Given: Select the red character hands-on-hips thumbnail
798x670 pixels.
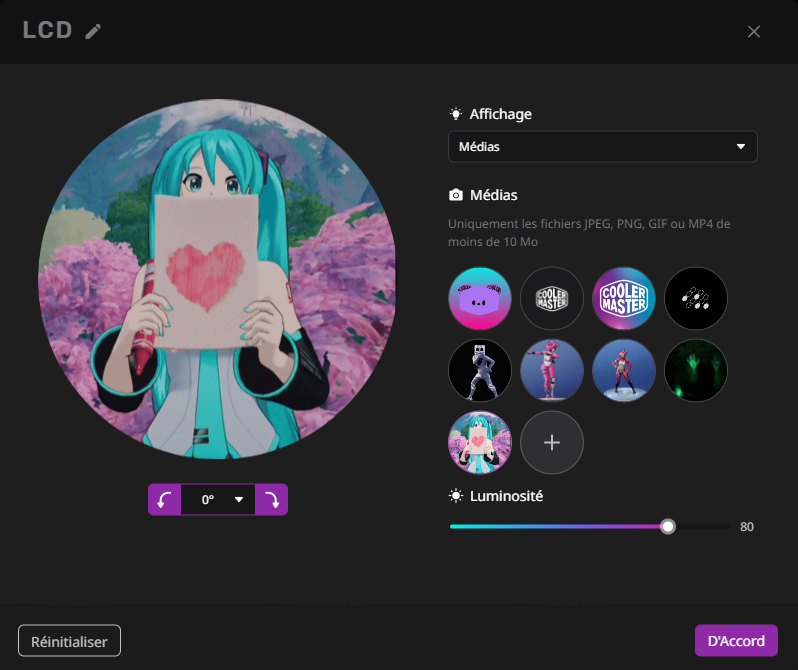Looking at the screenshot, I should pyautogui.click(x=624, y=370).
